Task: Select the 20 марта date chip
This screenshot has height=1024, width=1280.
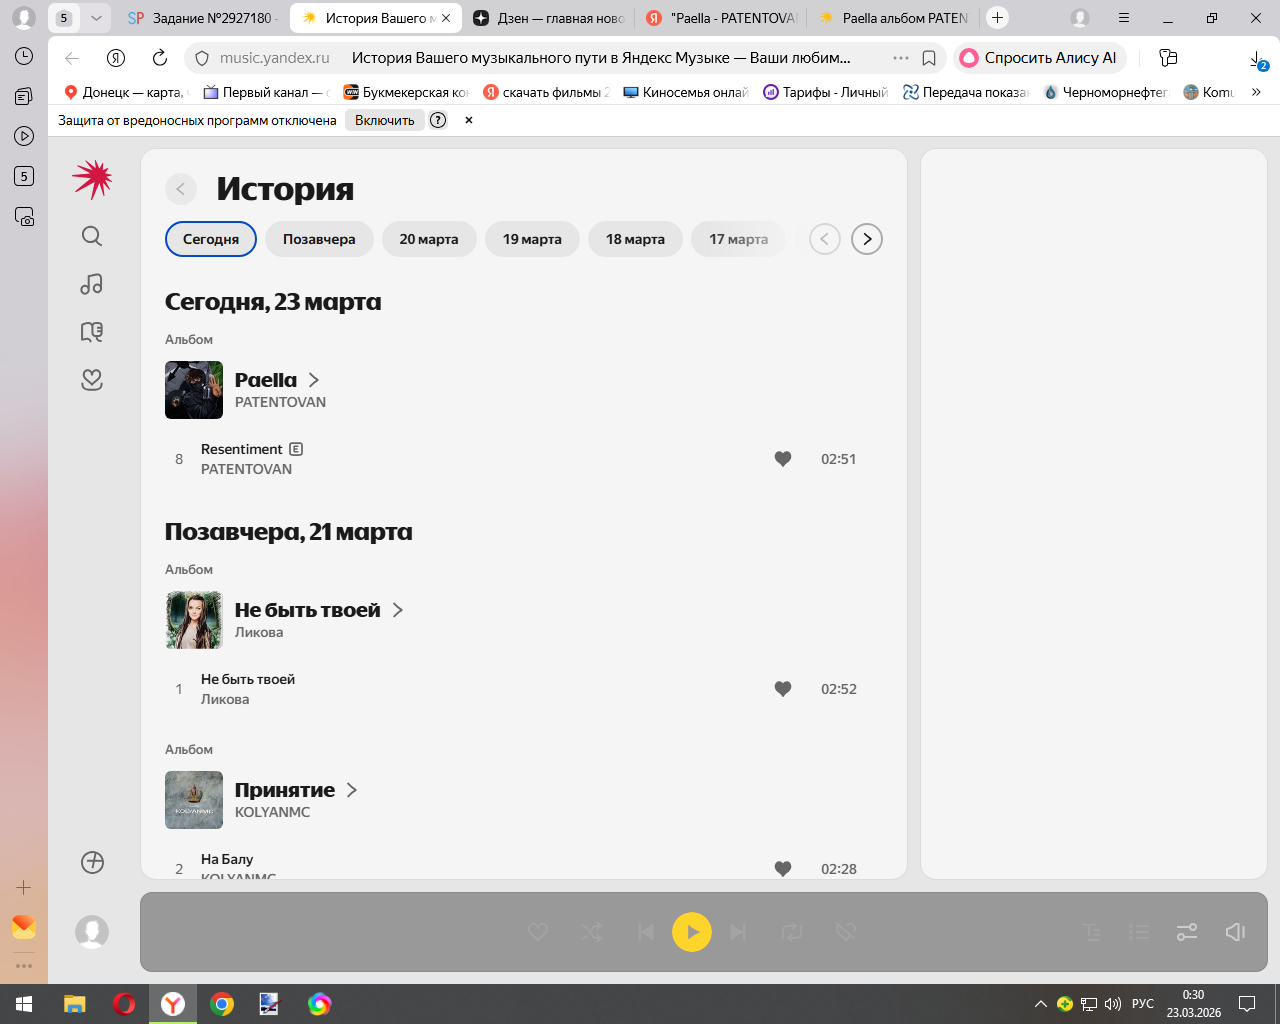Action: [x=429, y=239]
